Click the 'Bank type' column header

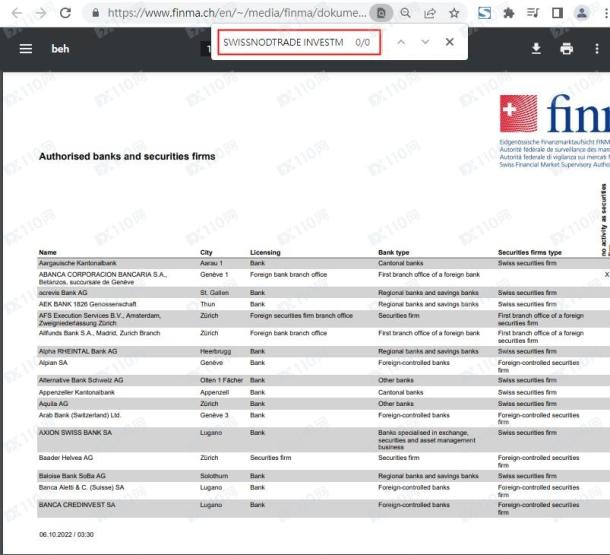pyautogui.click(x=394, y=252)
